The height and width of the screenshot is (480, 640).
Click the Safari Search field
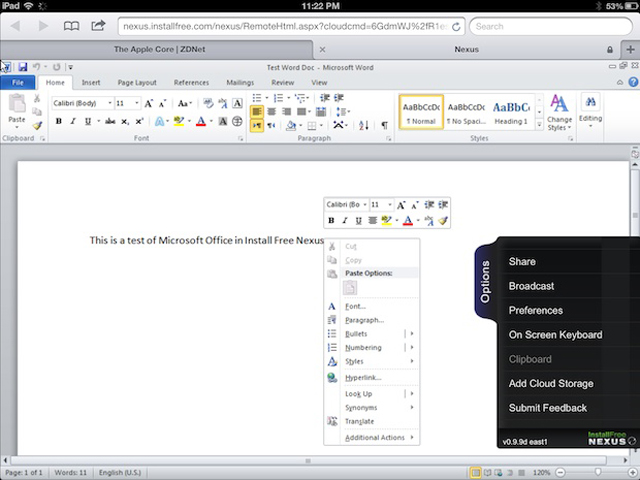pos(551,27)
